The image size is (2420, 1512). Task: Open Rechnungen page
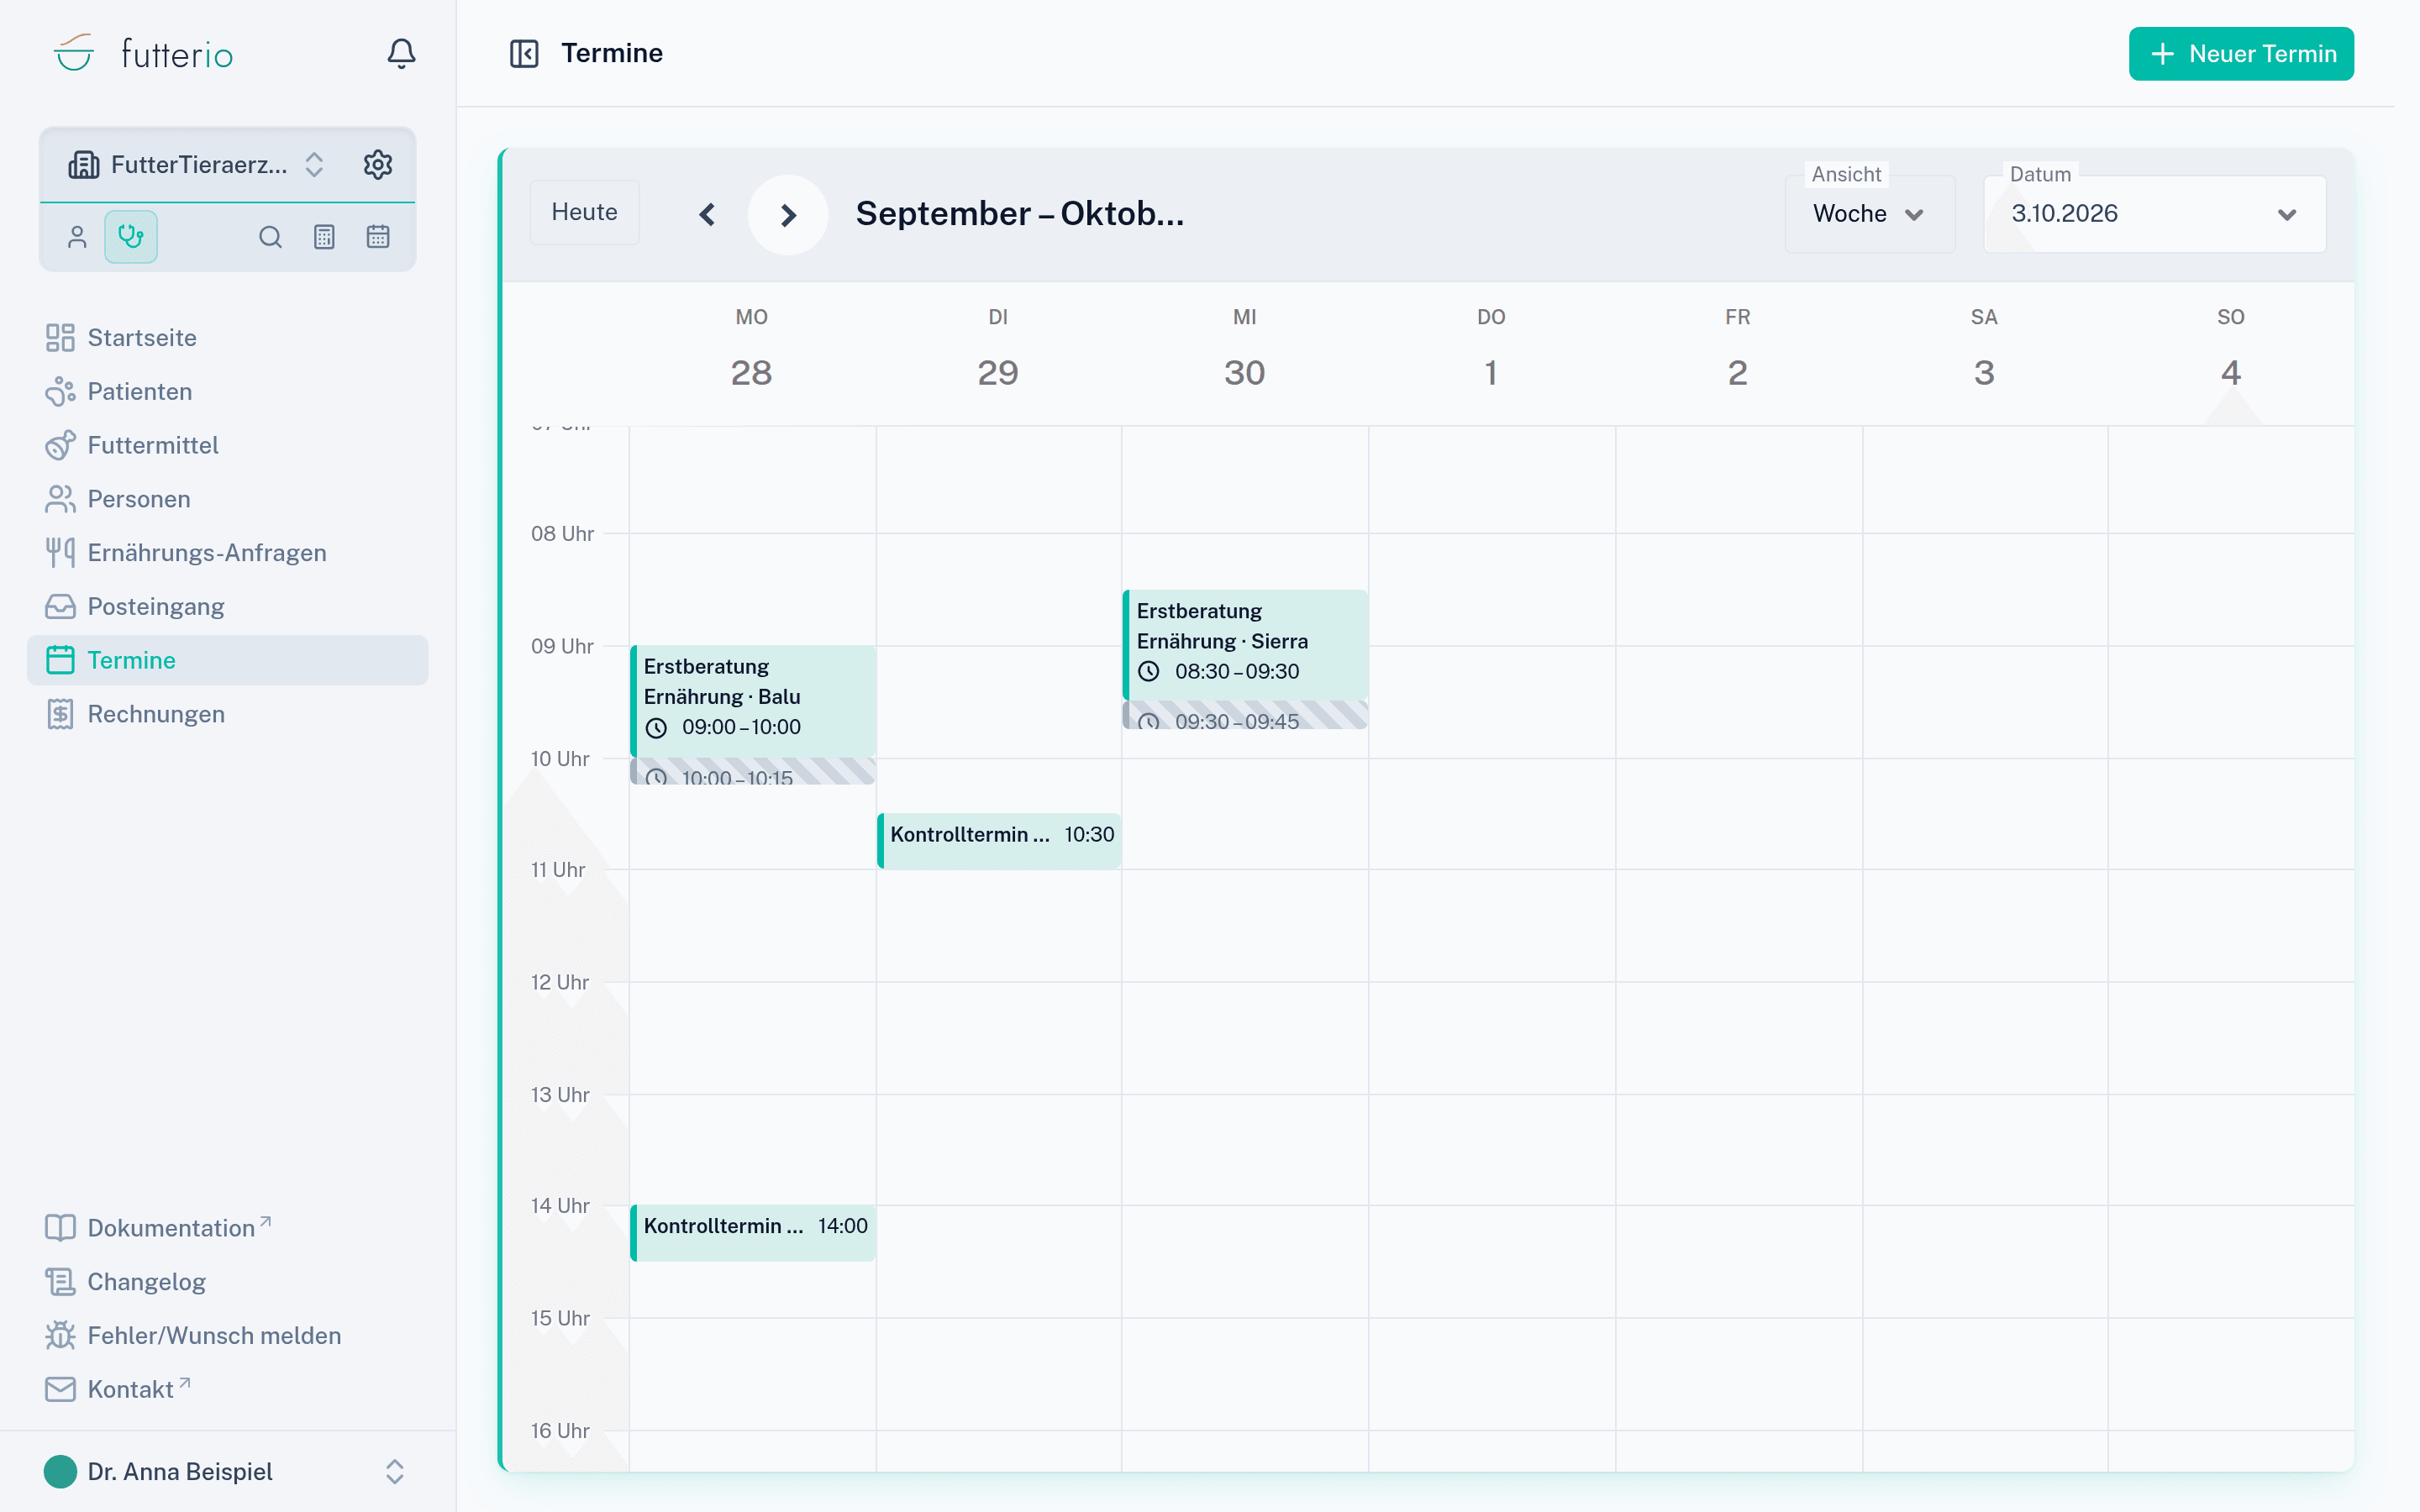[x=228, y=714]
